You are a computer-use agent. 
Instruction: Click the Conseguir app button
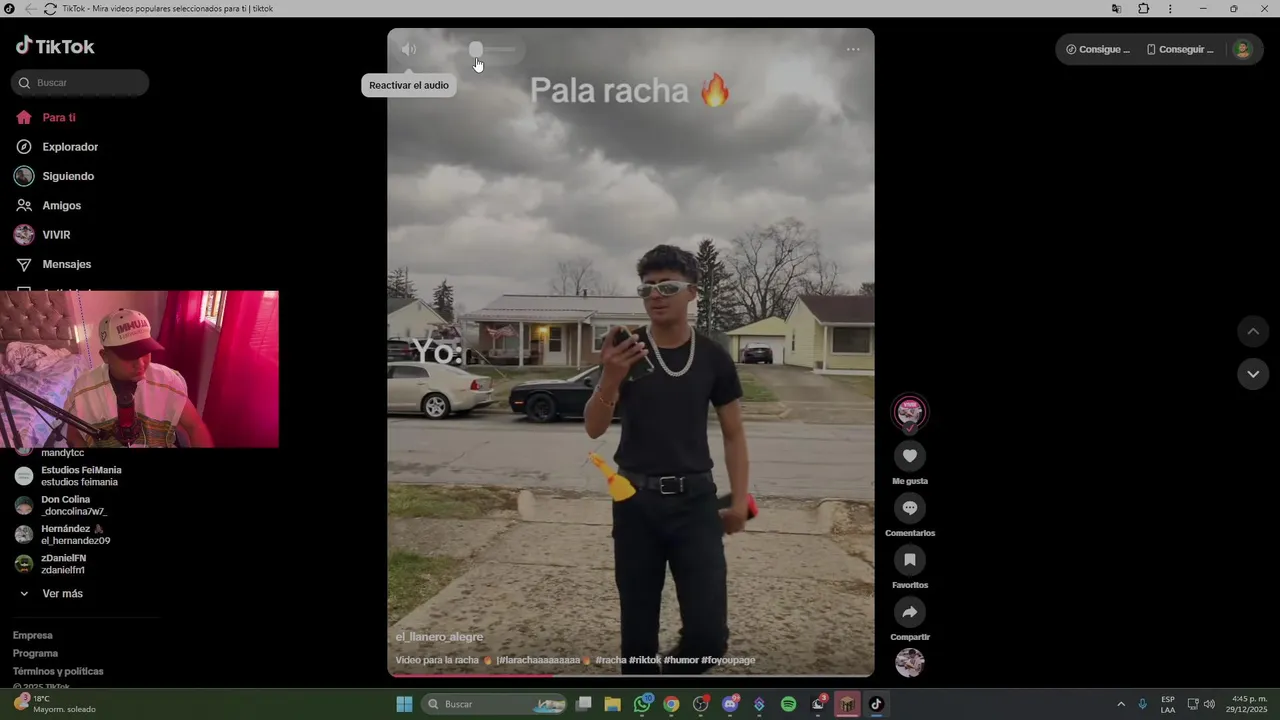click(1180, 49)
